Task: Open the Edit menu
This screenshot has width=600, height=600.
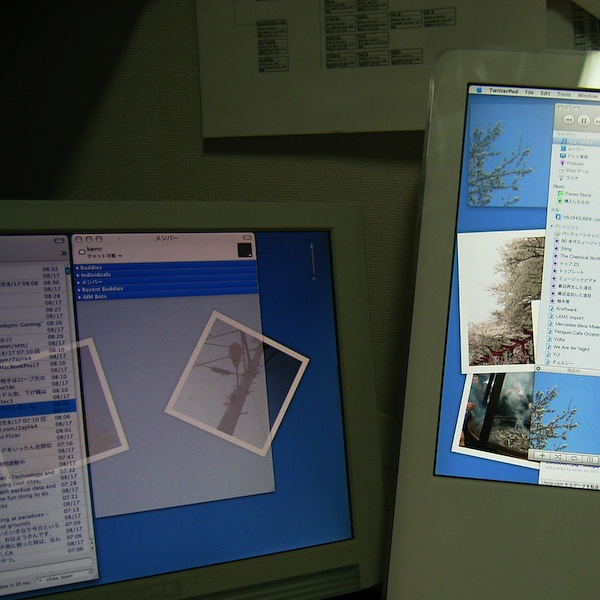Action: coord(545,93)
